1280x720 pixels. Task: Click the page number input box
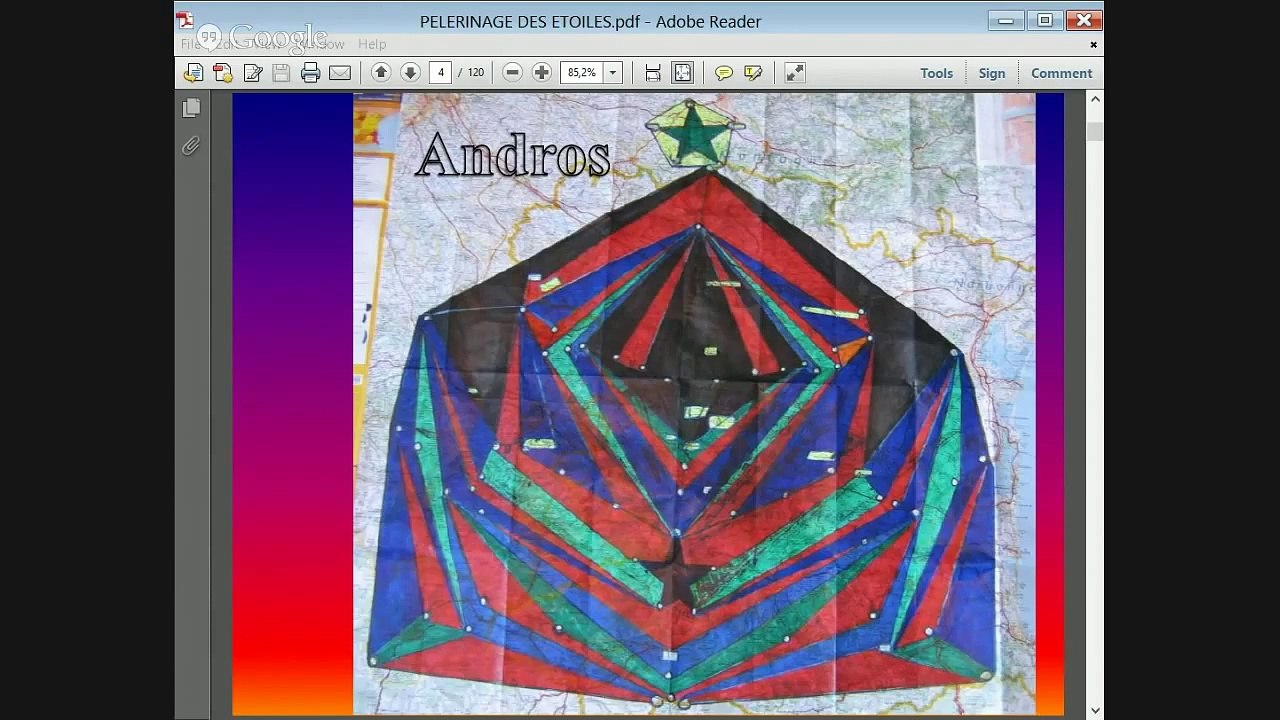tap(441, 73)
